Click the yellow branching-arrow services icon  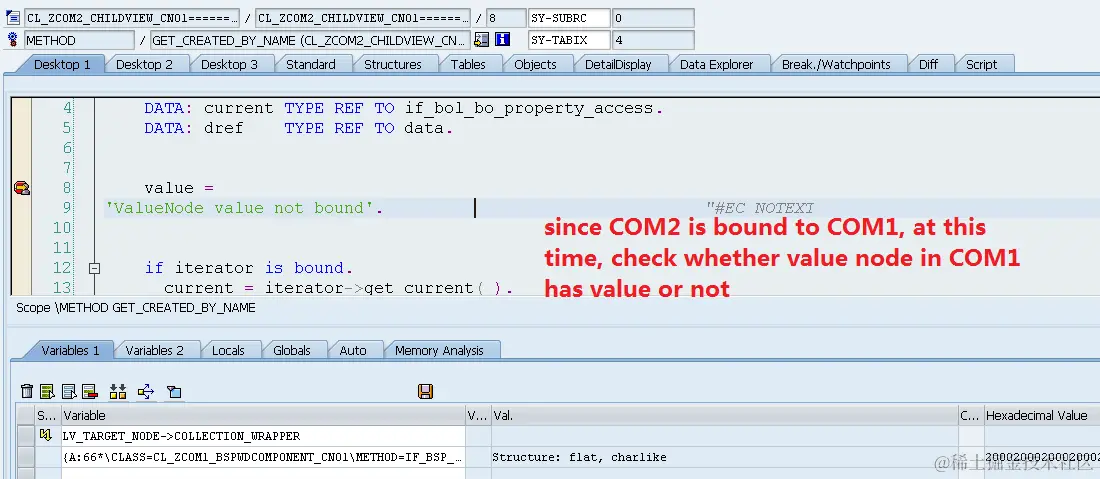(146, 391)
